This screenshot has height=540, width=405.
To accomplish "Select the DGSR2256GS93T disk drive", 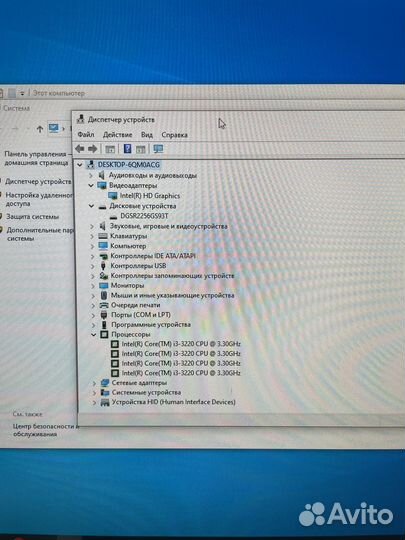I will [x=144, y=216].
